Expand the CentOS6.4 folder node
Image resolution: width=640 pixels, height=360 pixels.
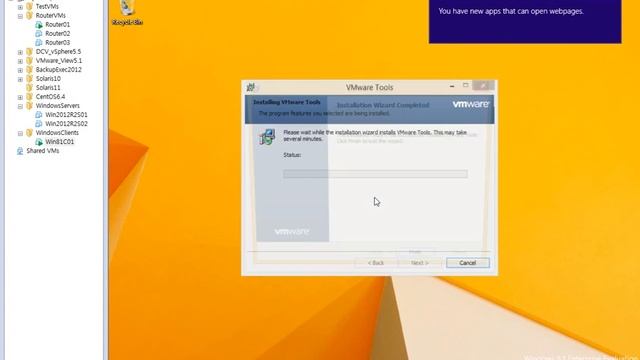(x=20, y=97)
